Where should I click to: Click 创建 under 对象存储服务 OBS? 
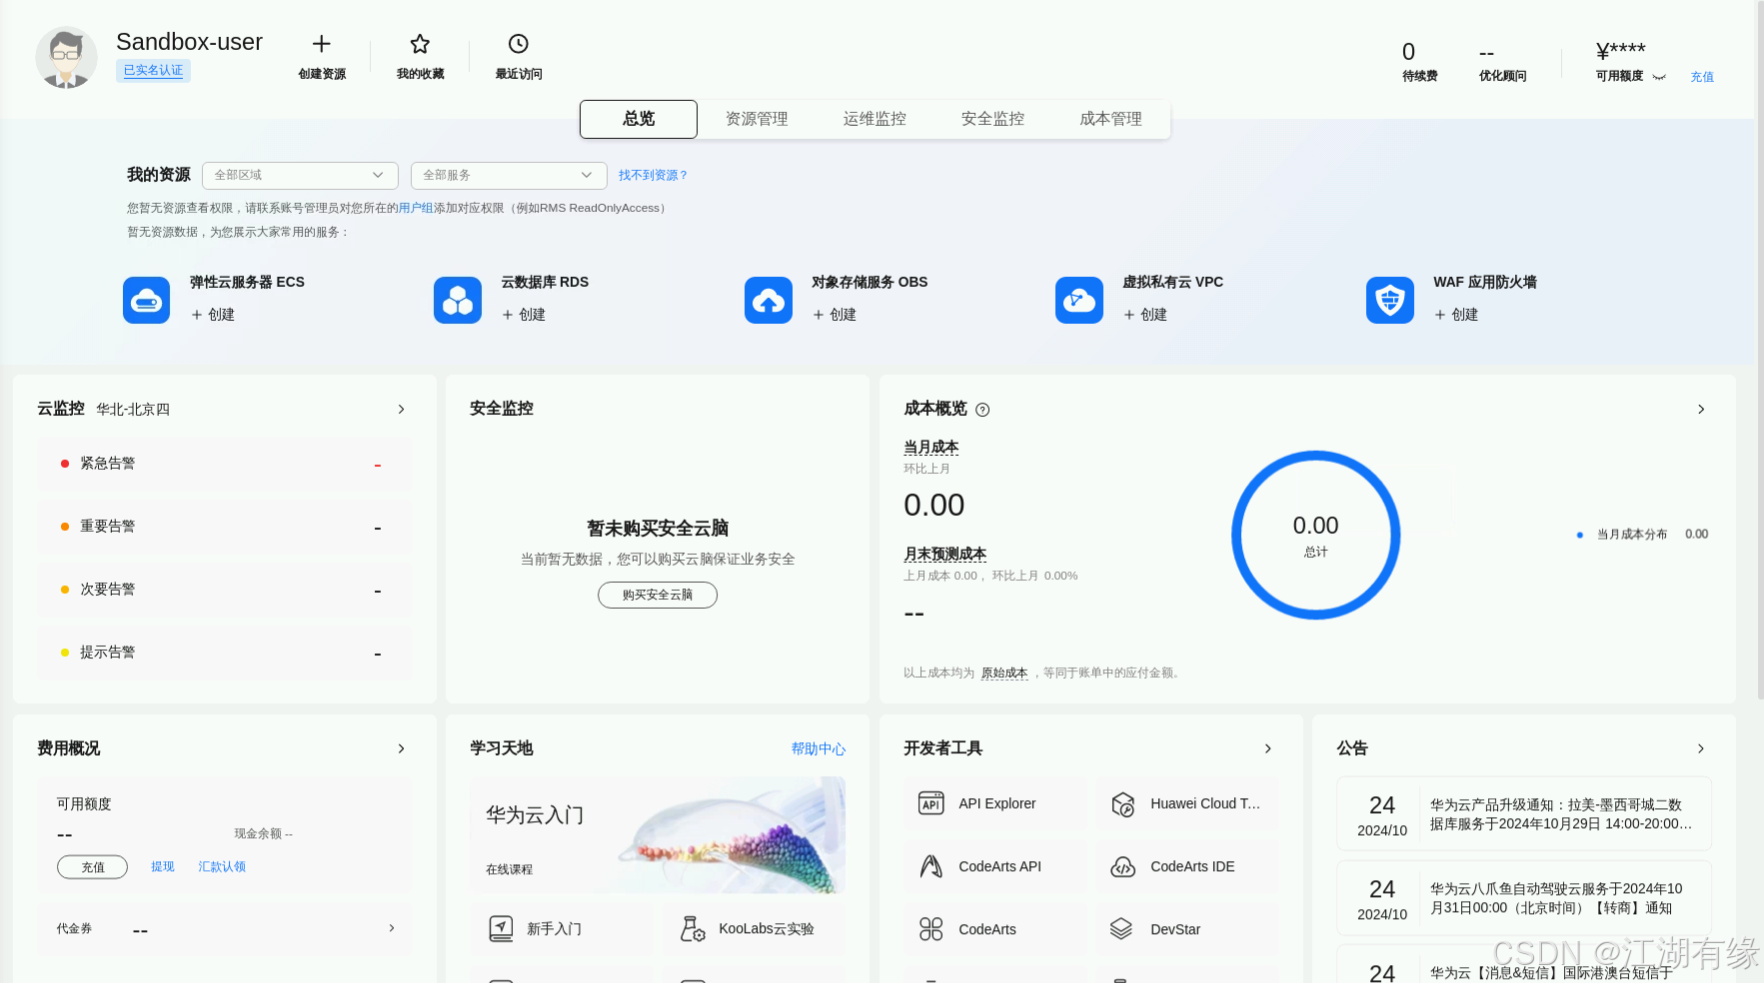point(835,315)
